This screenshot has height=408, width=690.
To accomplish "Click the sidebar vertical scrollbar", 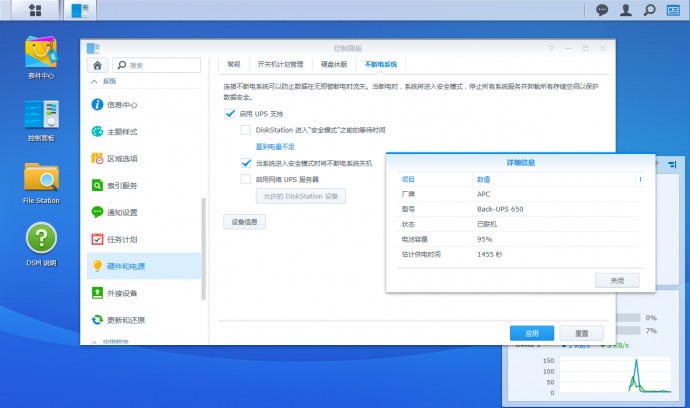I will pyautogui.click(x=203, y=249).
